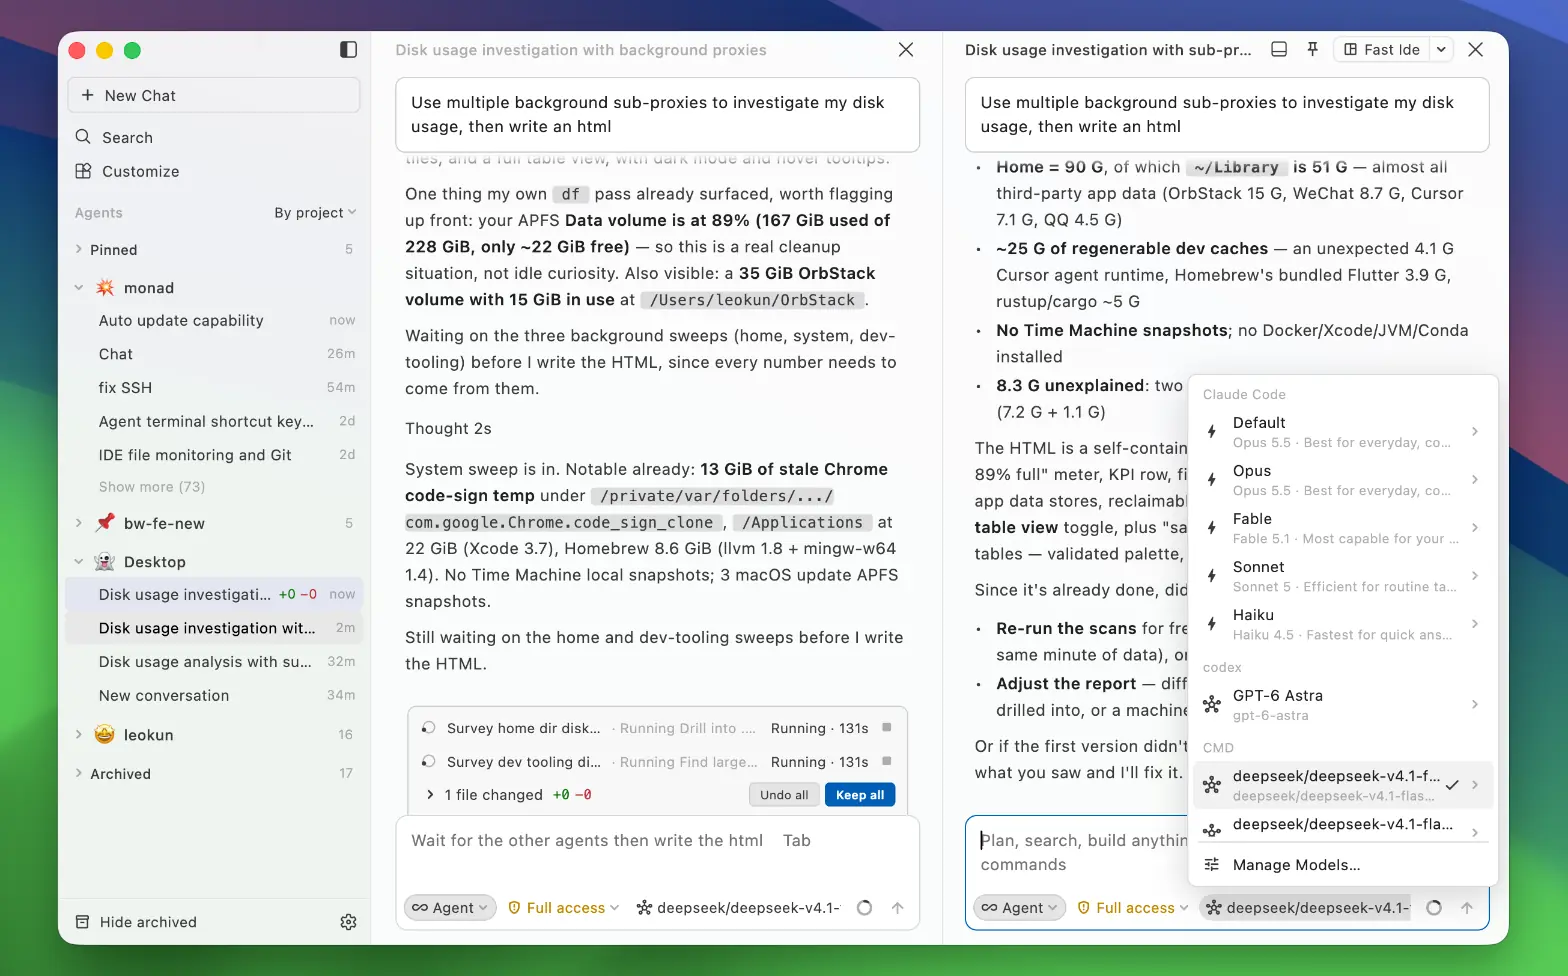Open settings gear at sidebar bottom
Image resolution: width=1568 pixels, height=976 pixels.
[x=348, y=922]
